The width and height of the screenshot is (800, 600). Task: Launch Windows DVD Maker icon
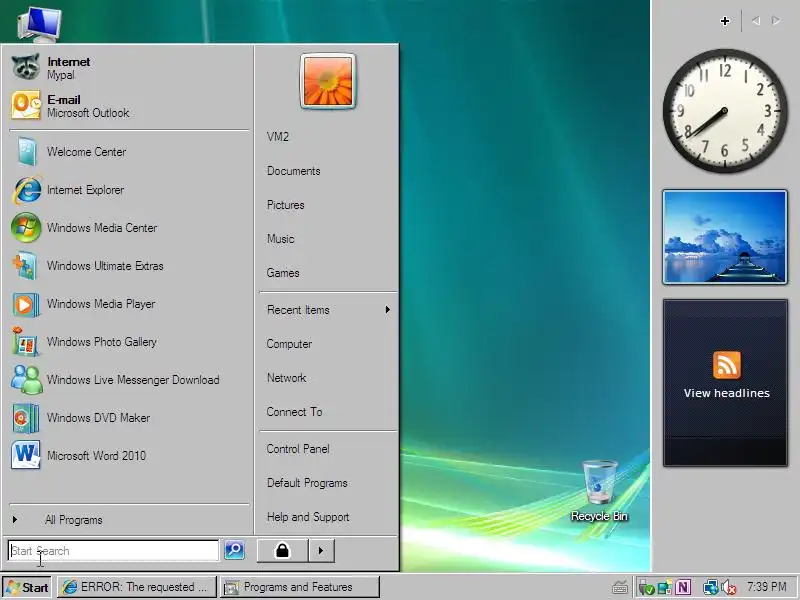point(26,418)
